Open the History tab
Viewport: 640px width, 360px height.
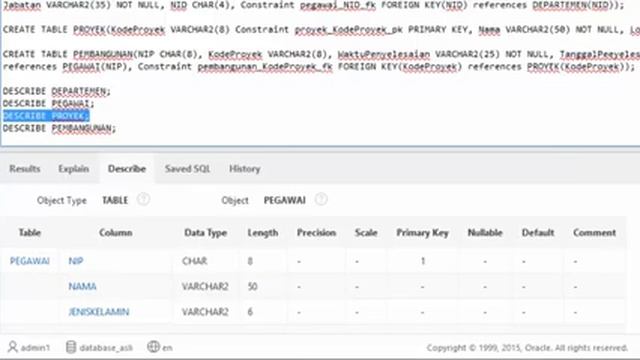[244, 169]
